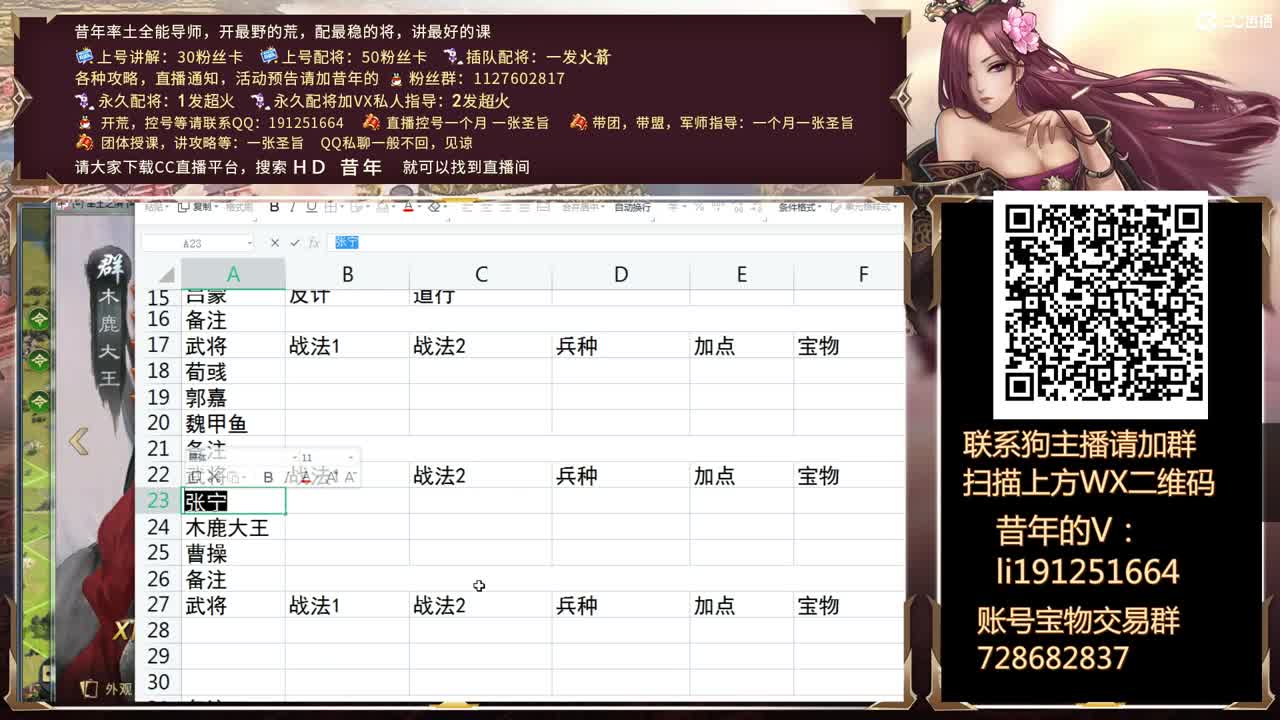
Task: Open the 粘贴 paste dropdown
Action: pyautogui.click(x=155, y=207)
